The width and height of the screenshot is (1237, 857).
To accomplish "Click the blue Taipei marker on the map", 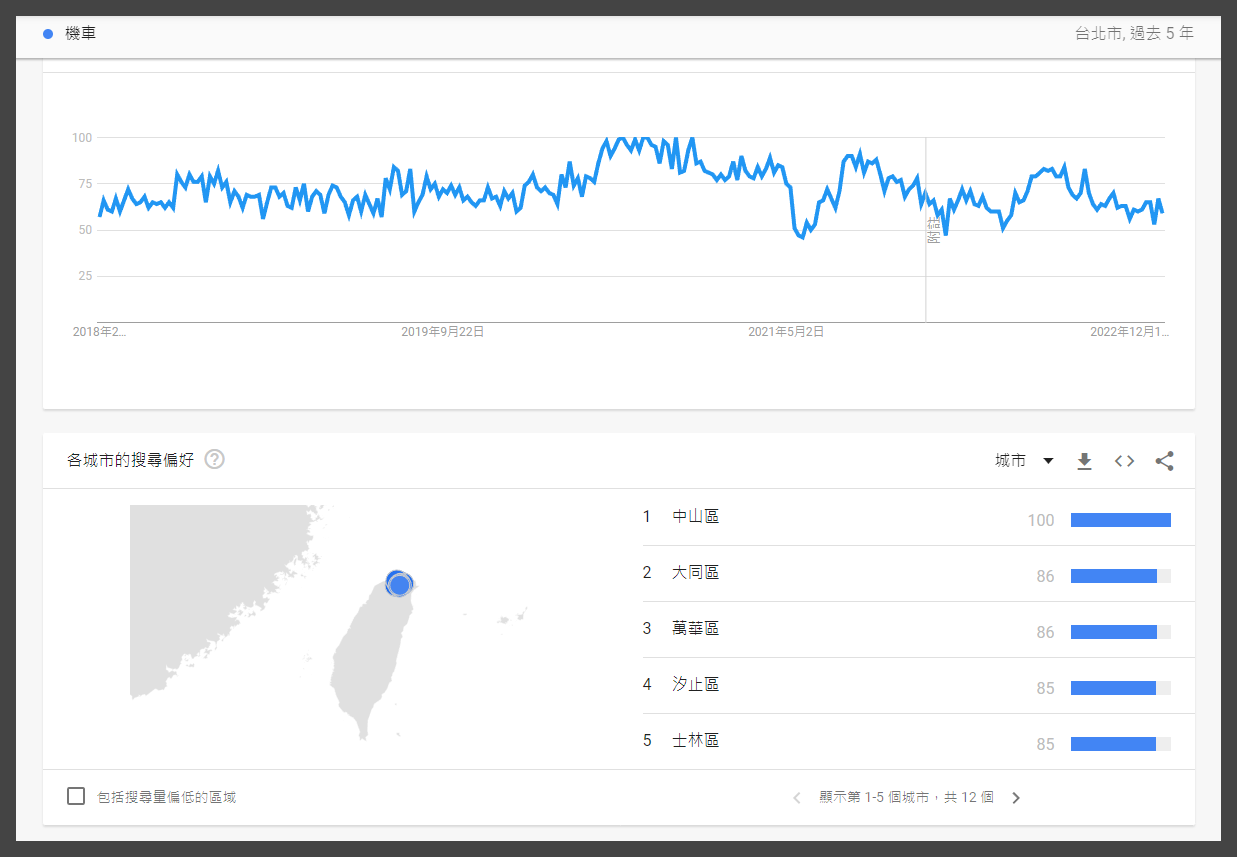I will pos(399,584).
